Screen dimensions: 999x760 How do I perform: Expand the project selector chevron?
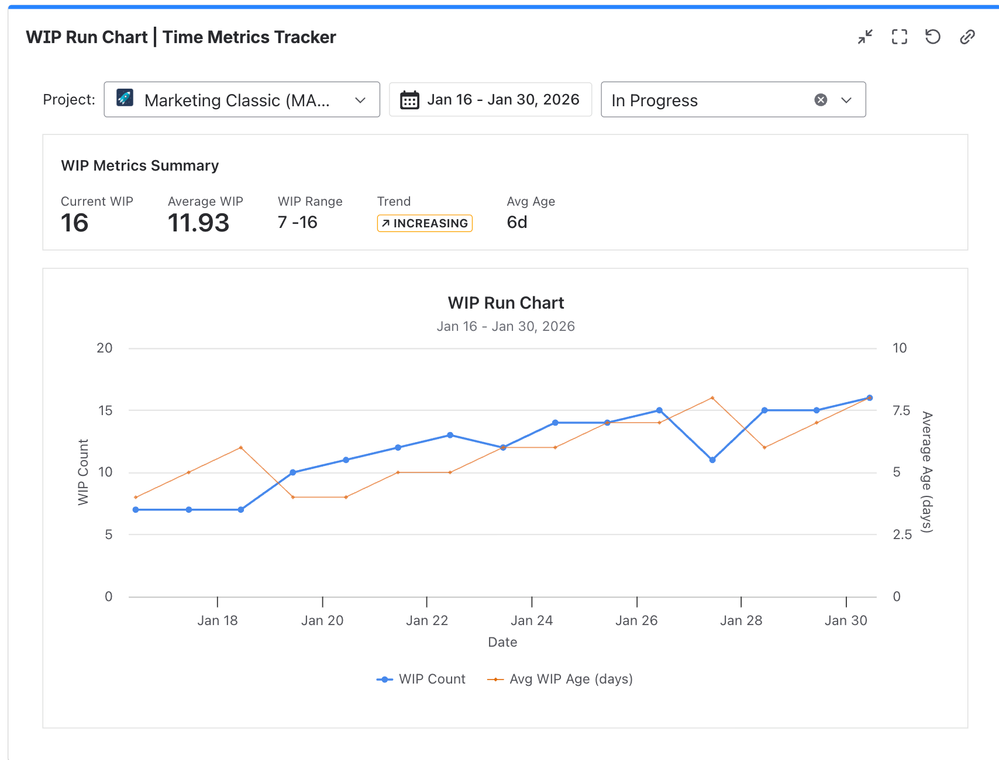(360, 100)
